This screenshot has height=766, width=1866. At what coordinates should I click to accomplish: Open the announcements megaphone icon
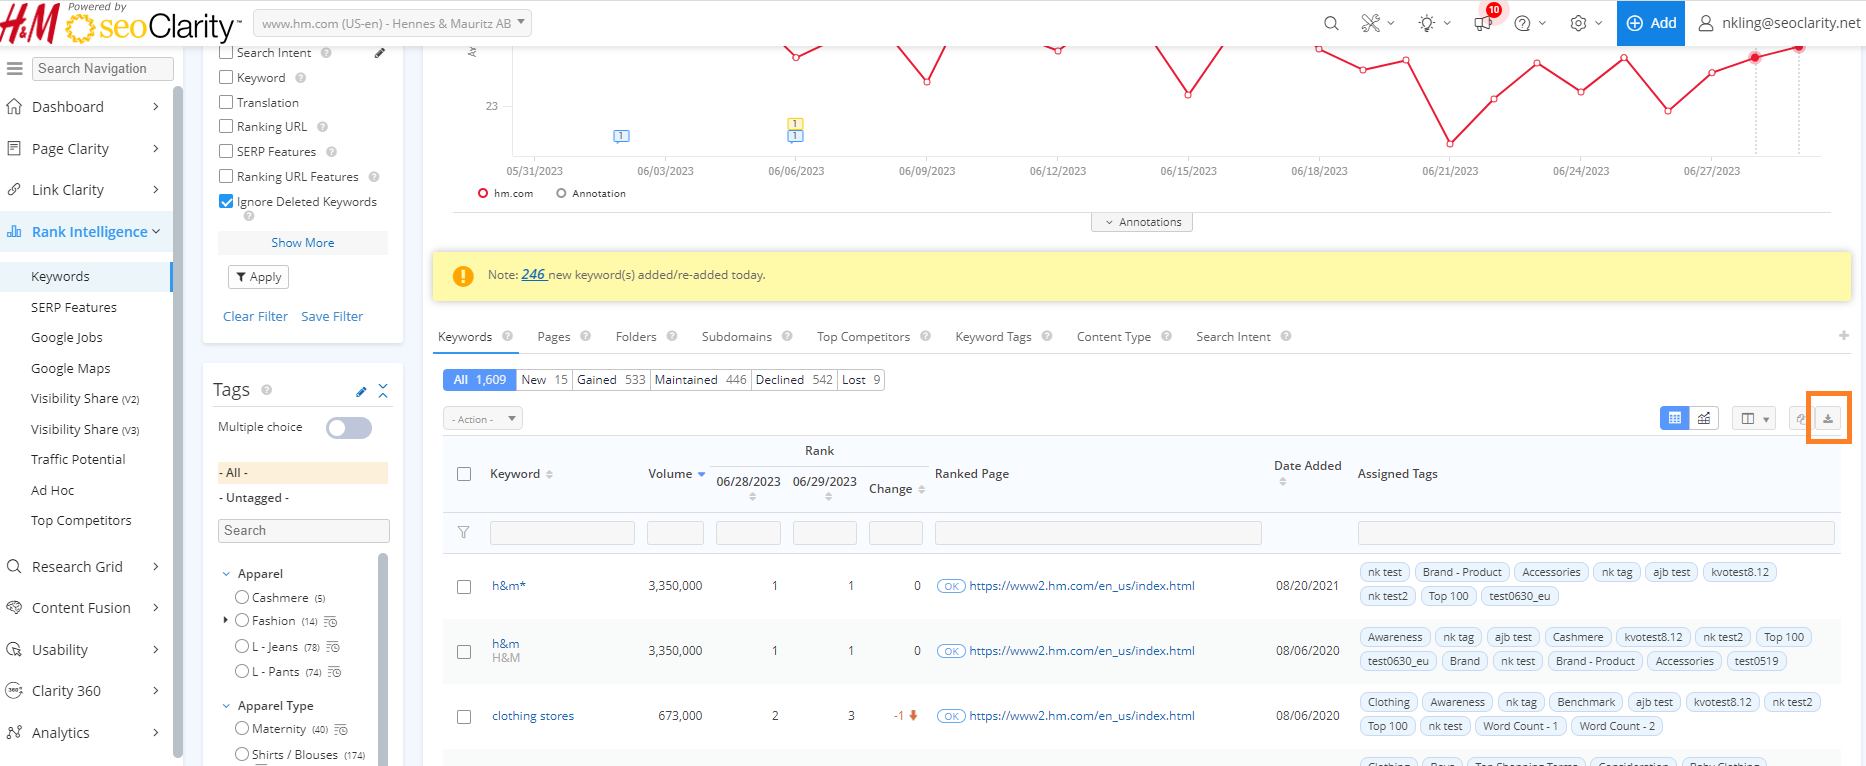(x=1482, y=23)
